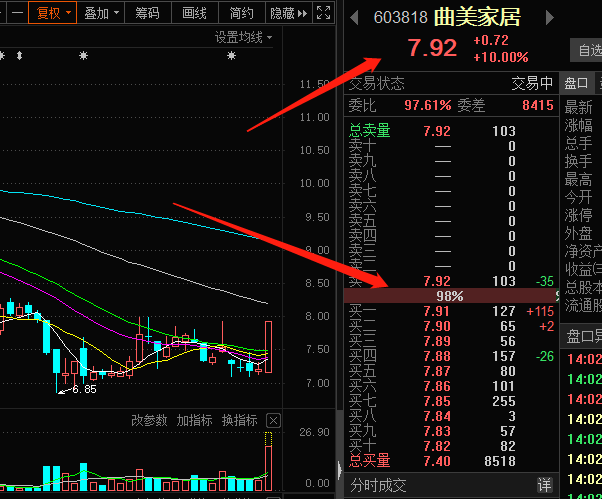Click the latest limit-up candlestick
Image resolution: width=602 pixels, height=499 pixels.
pos(268,347)
